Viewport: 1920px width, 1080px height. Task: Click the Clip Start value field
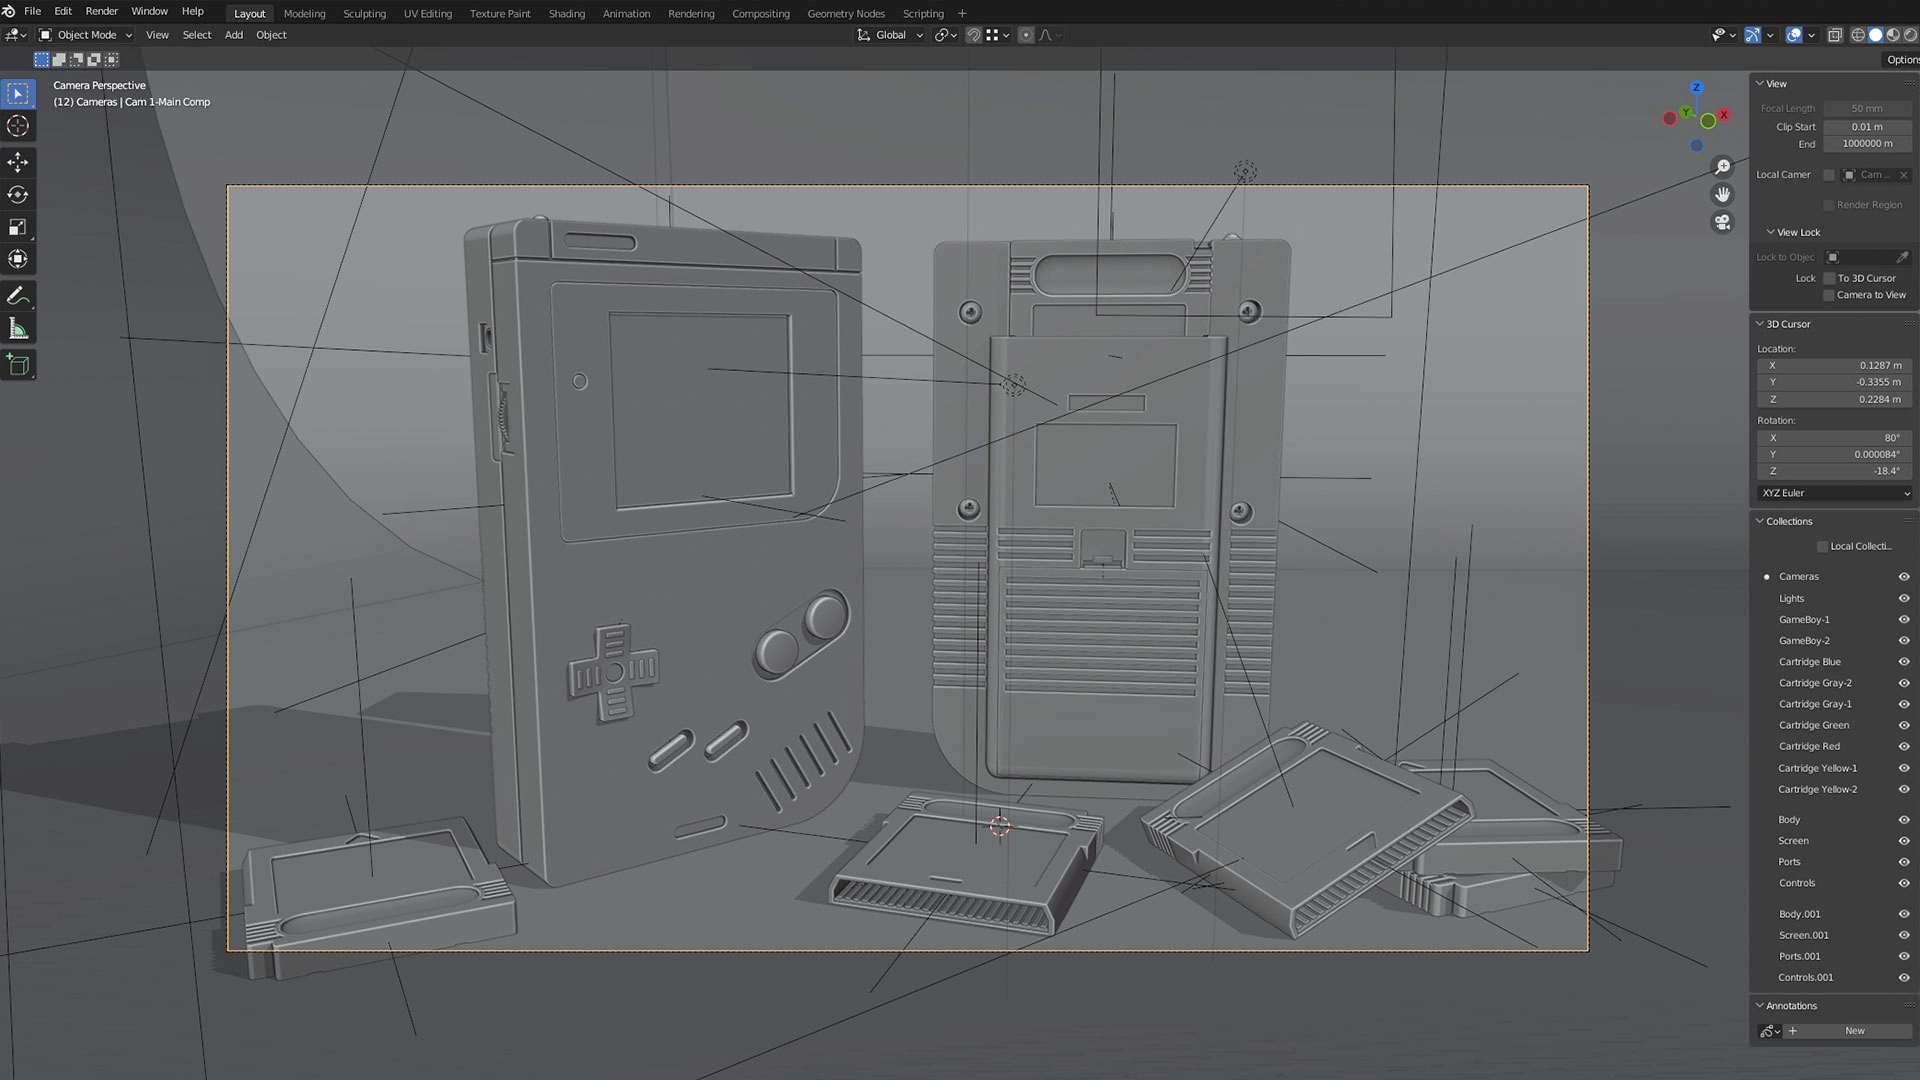pyautogui.click(x=1866, y=127)
